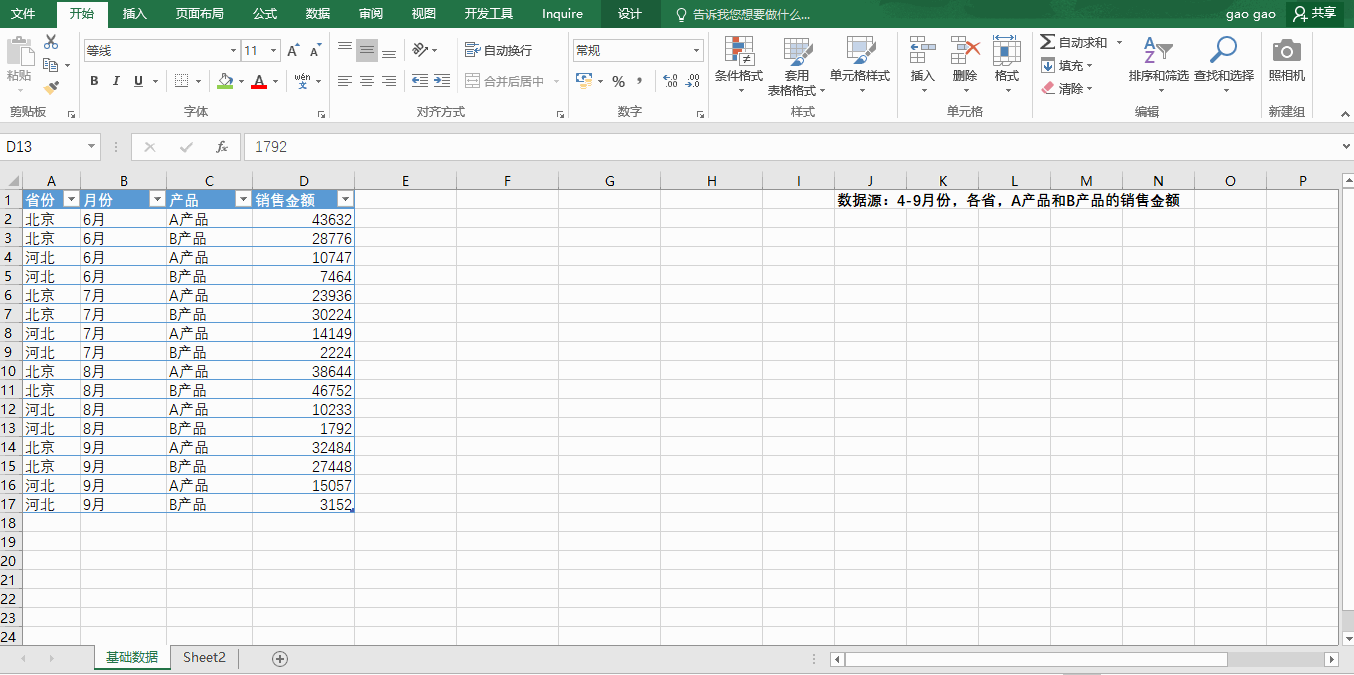Click the 清除 clear button
The width and height of the screenshot is (1354, 675).
(x=1067, y=88)
